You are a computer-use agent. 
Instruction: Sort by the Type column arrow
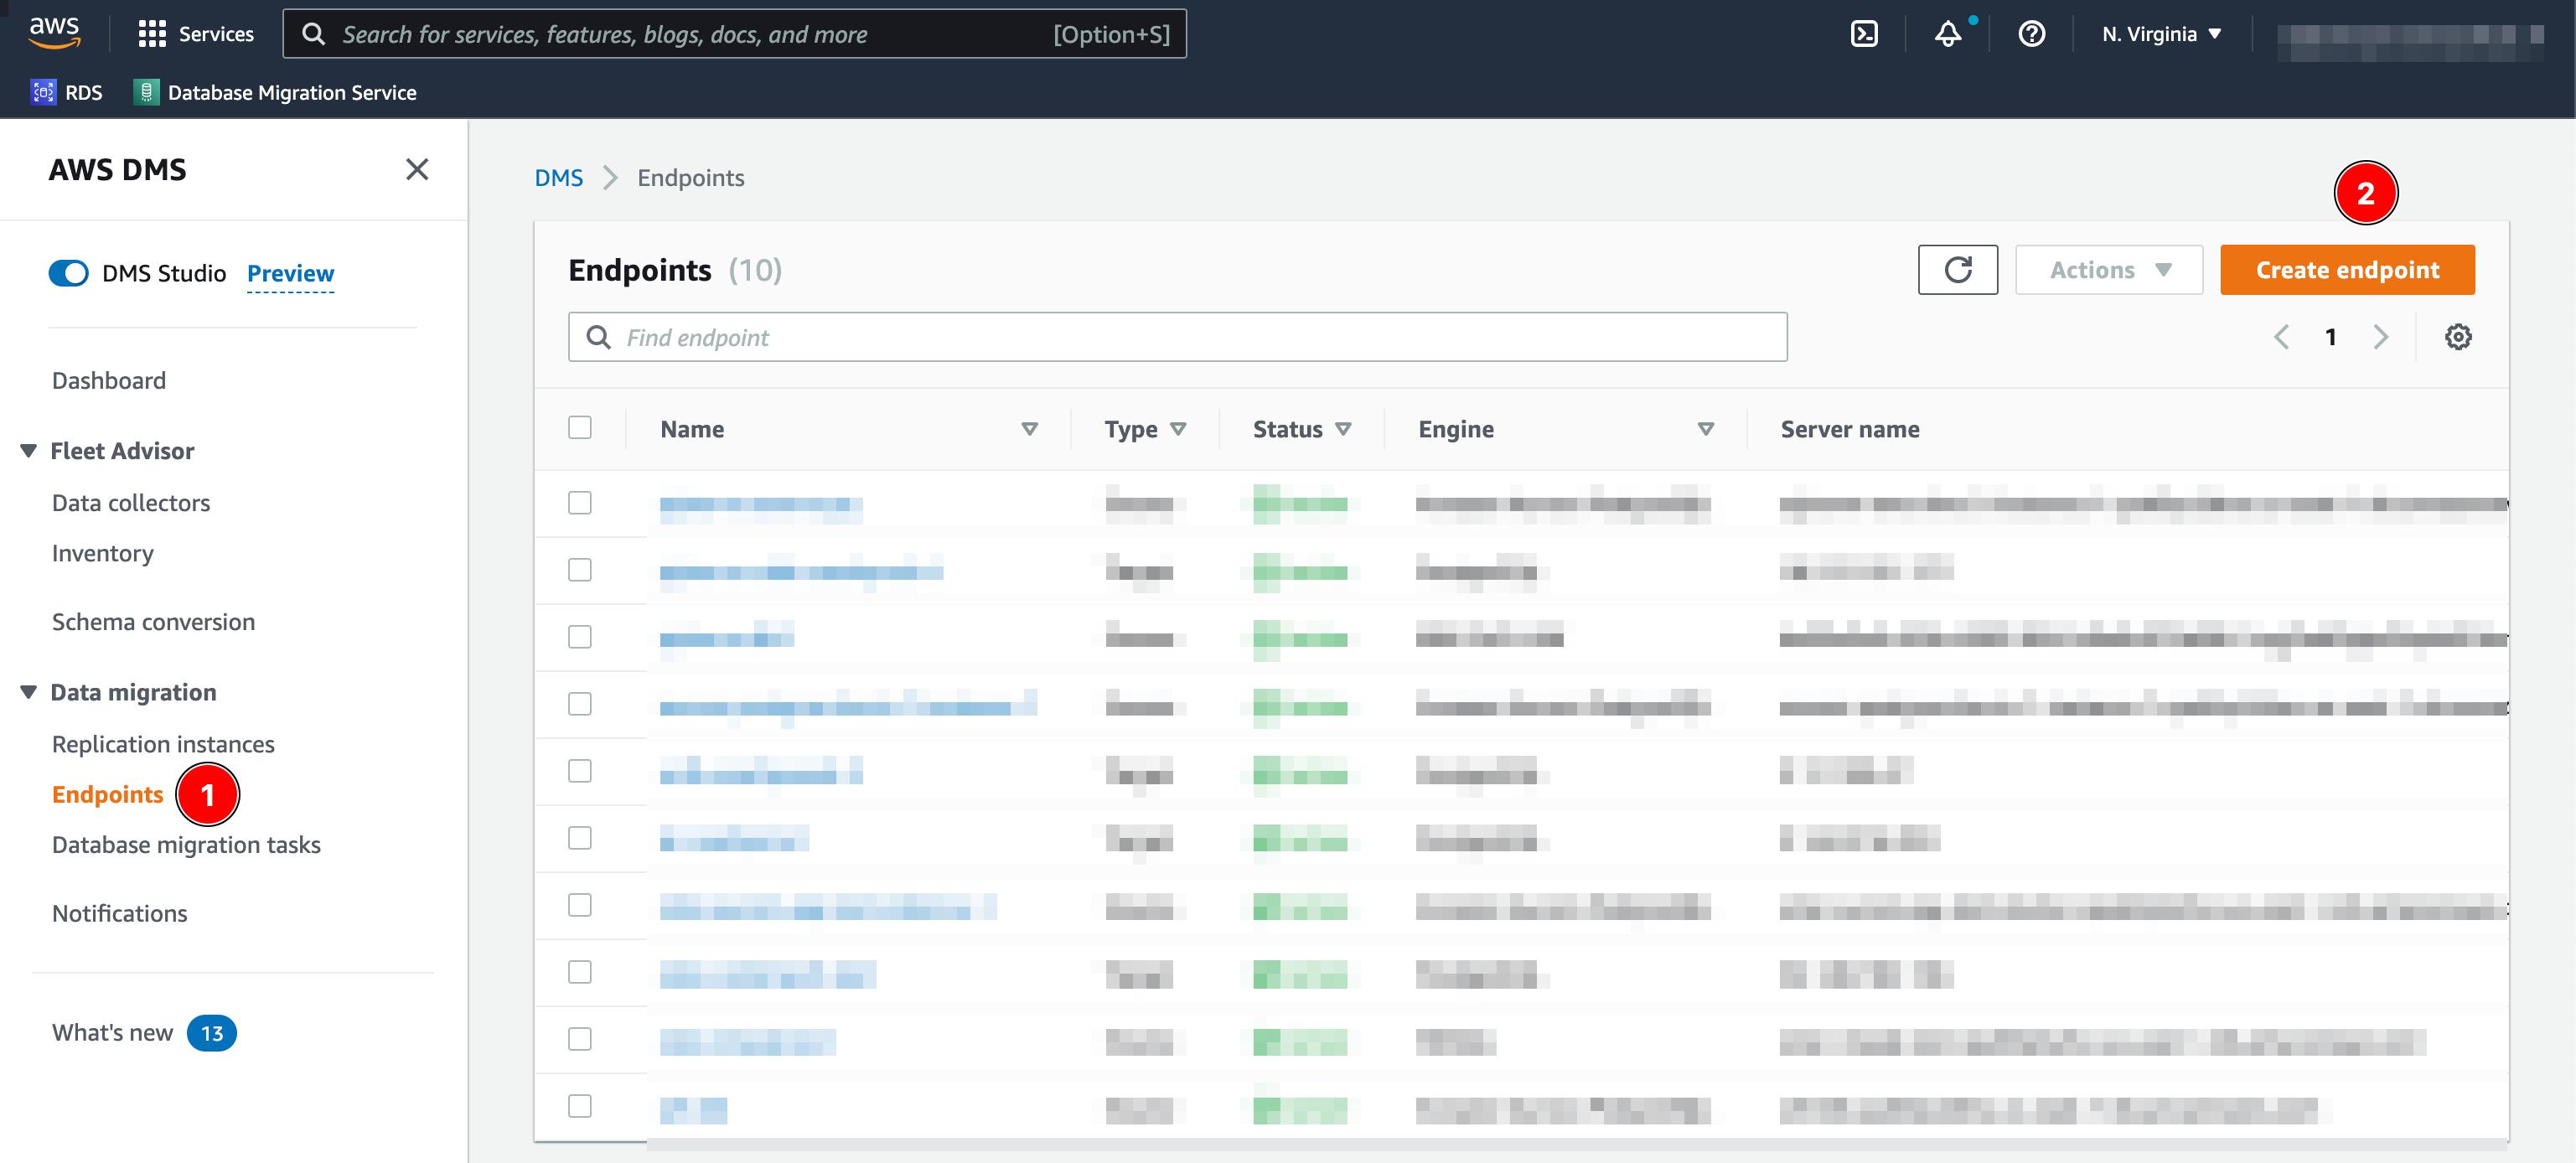pyautogui.click(x=1178, y=429)
